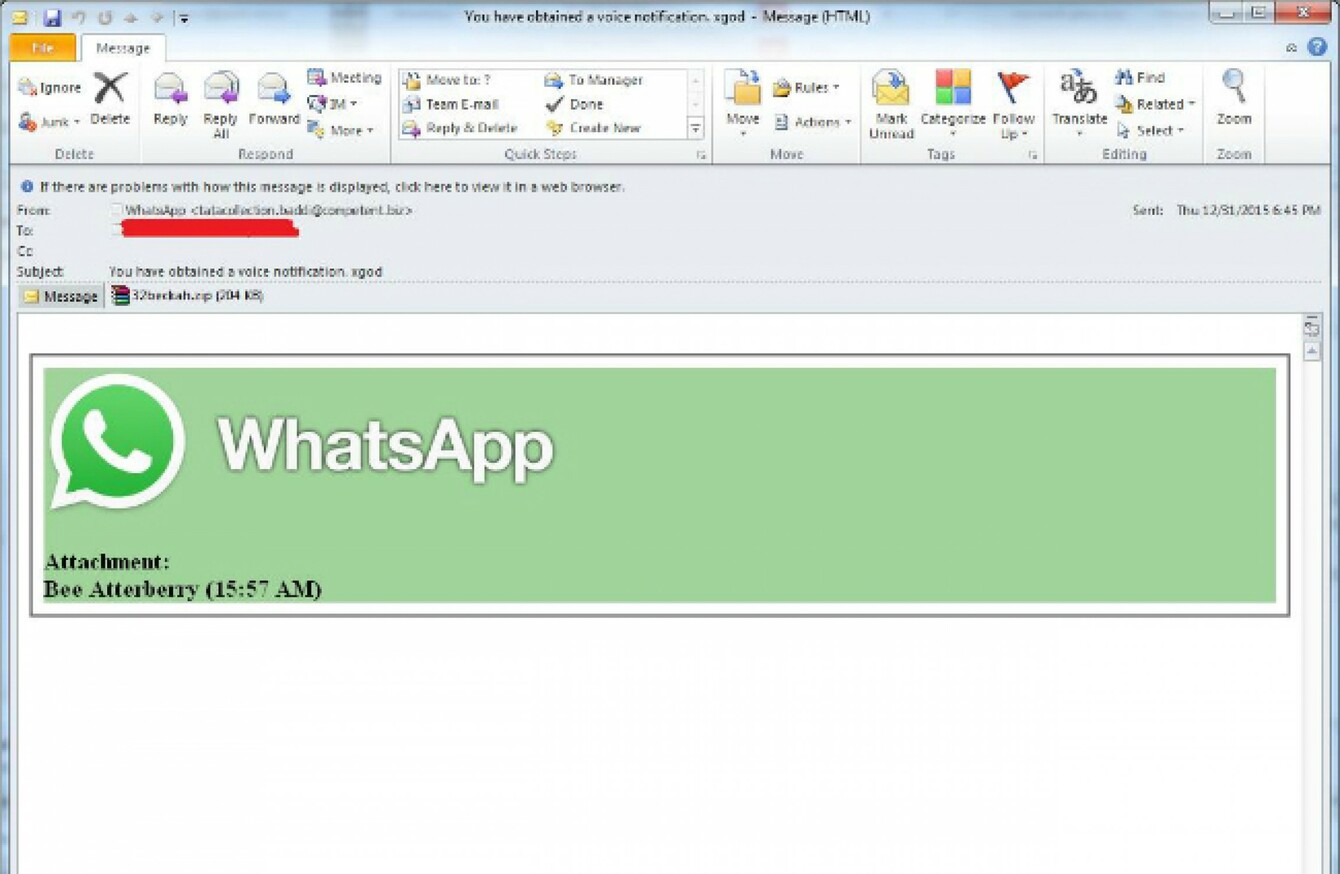Set a Follow Up flag
The image size is (1340, 874).
1013,104
